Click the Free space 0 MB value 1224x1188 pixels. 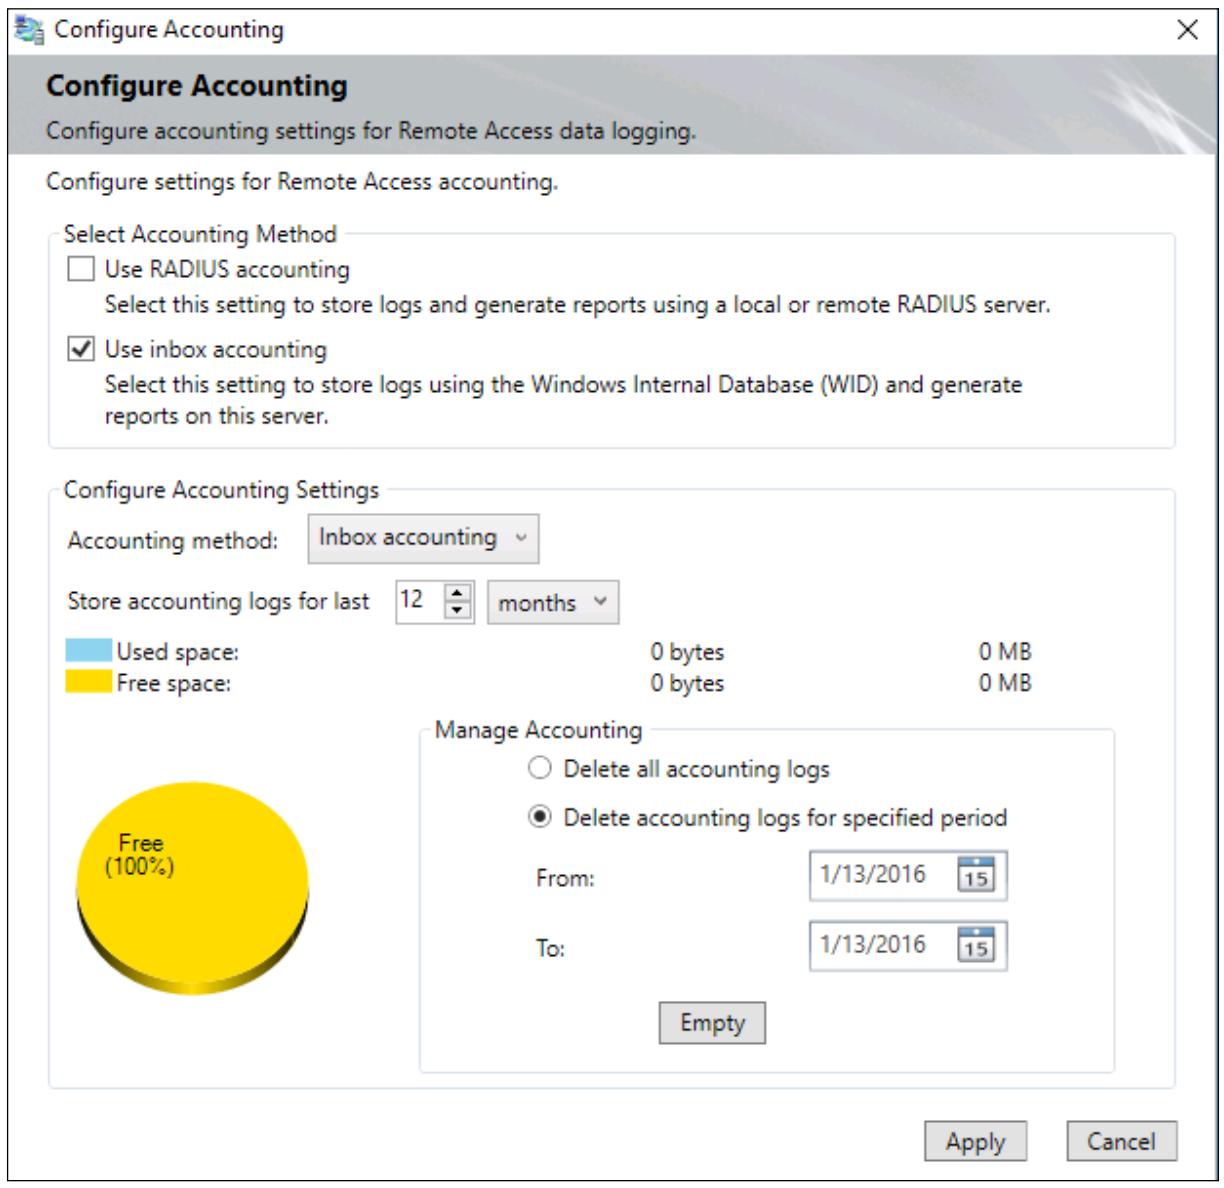point(1005,684)
